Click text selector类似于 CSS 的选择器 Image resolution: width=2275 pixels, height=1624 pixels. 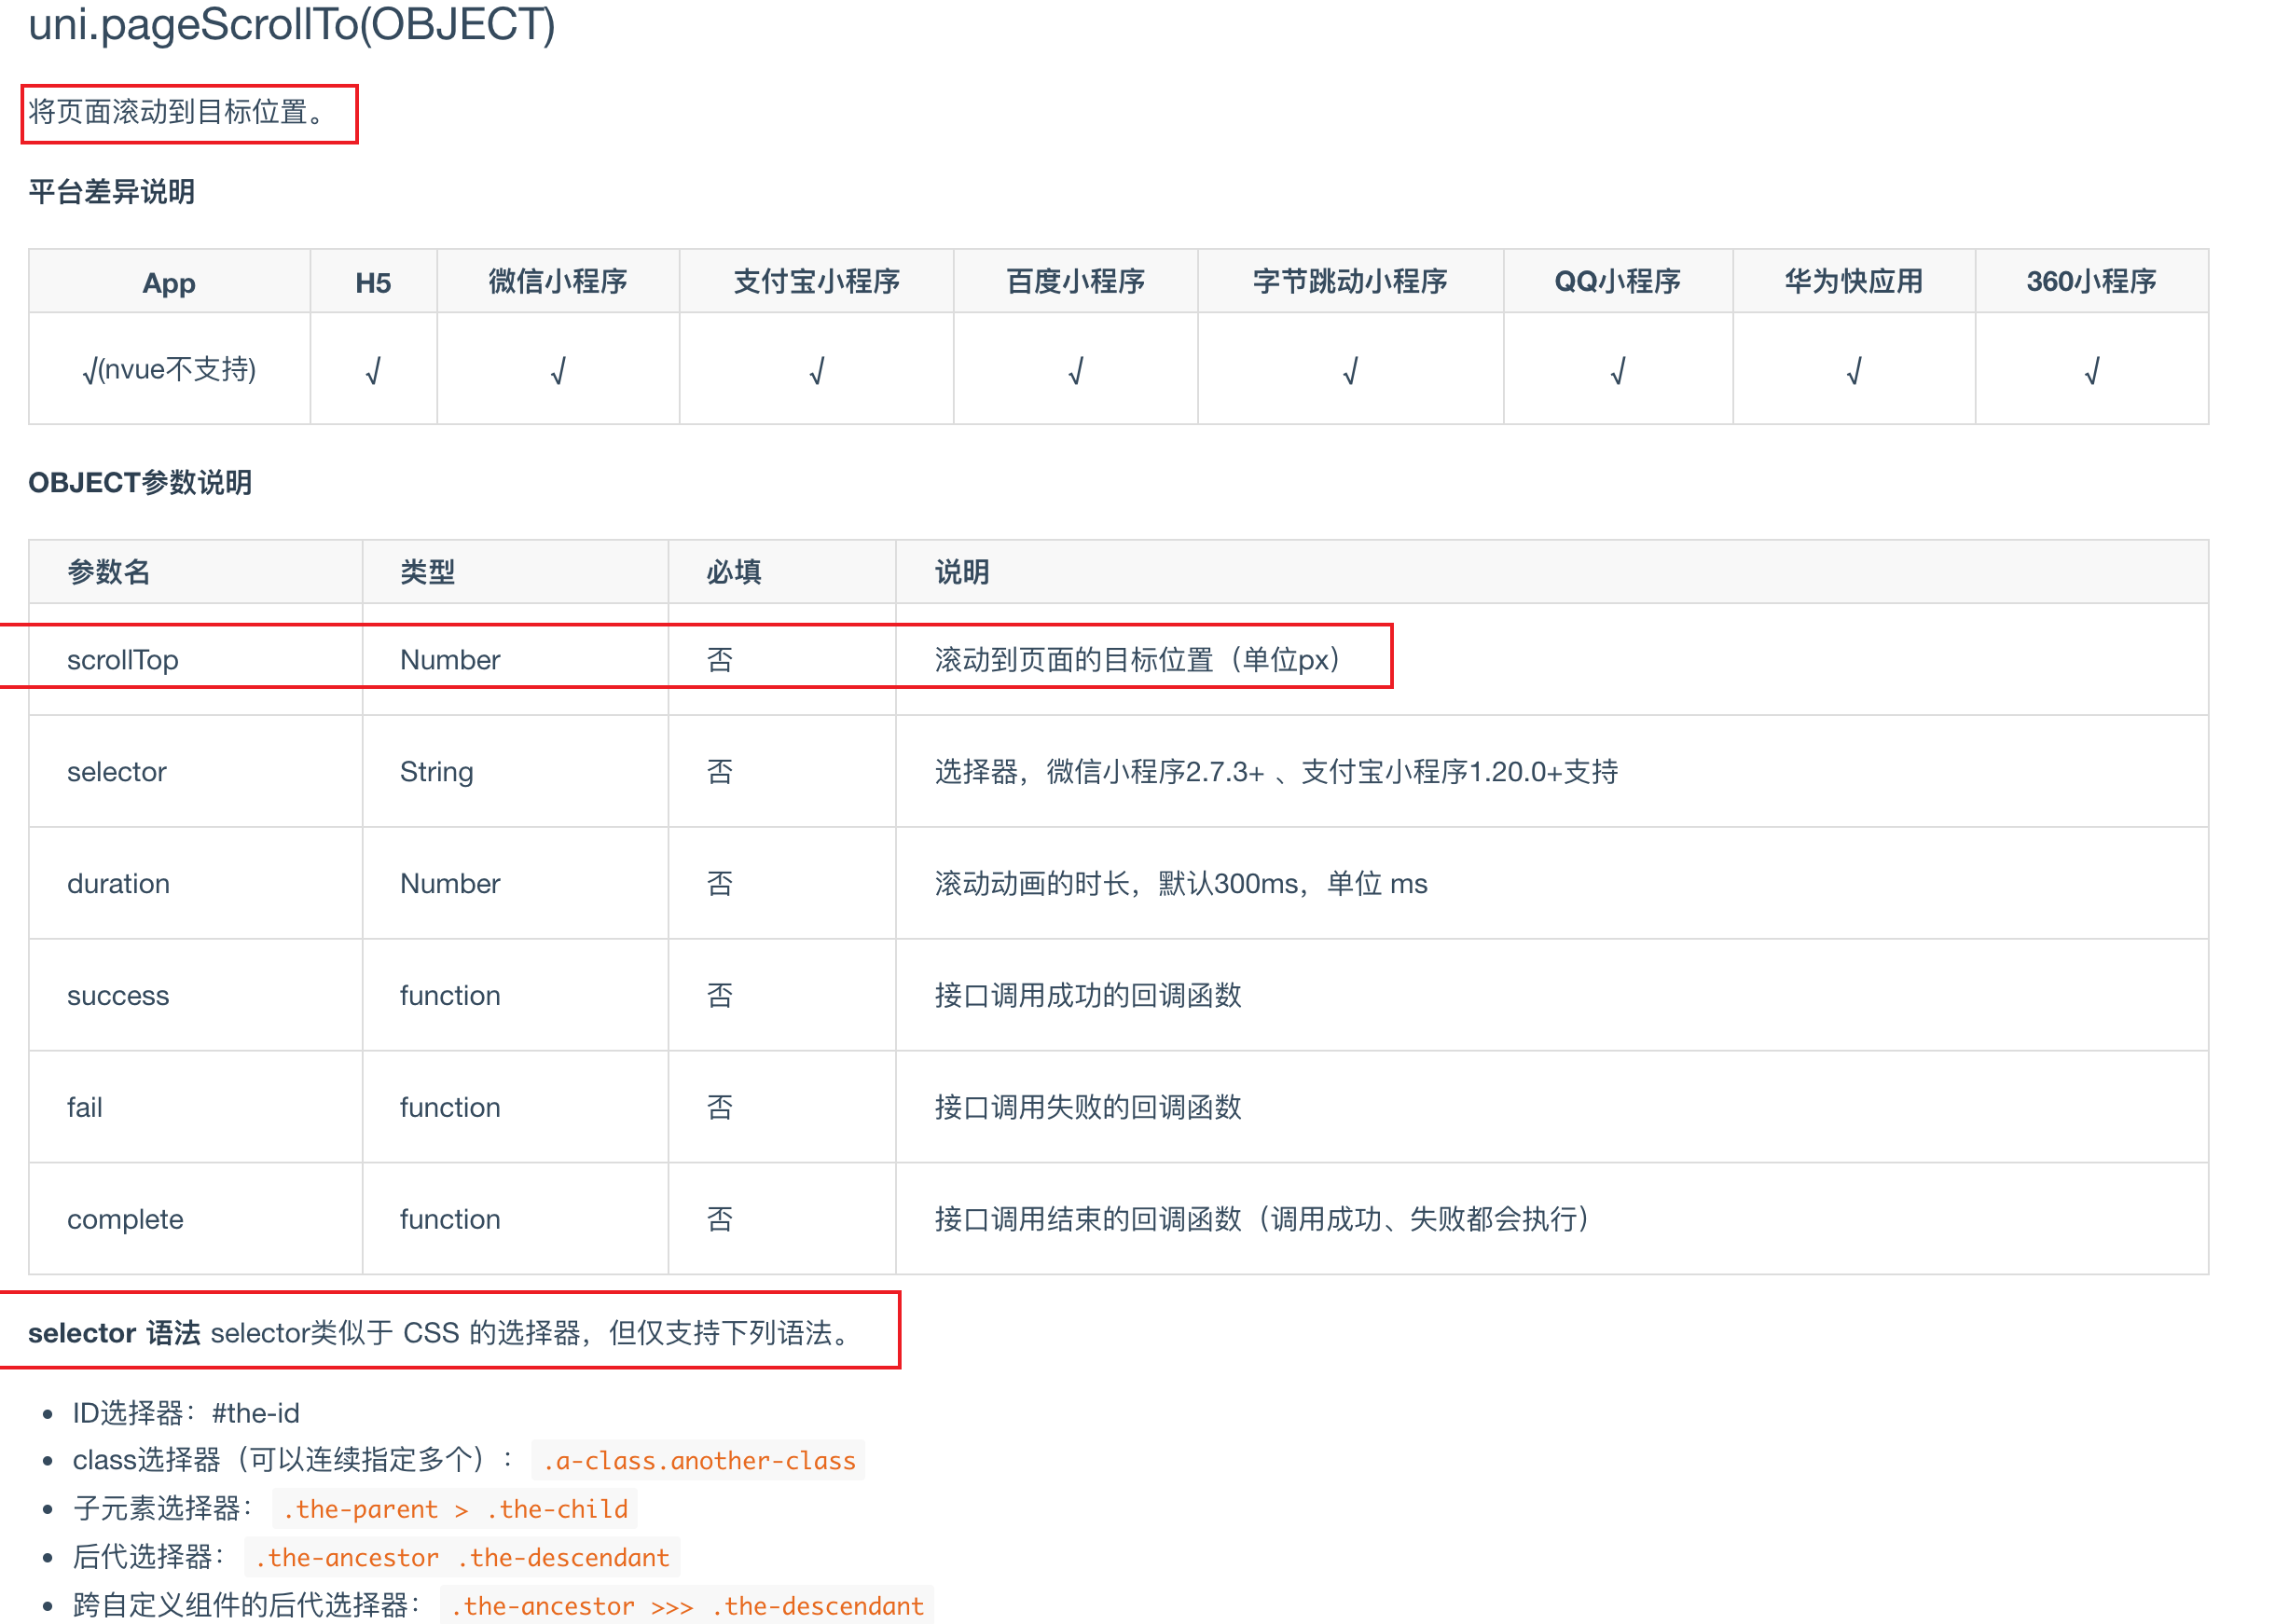point(397,1334)
